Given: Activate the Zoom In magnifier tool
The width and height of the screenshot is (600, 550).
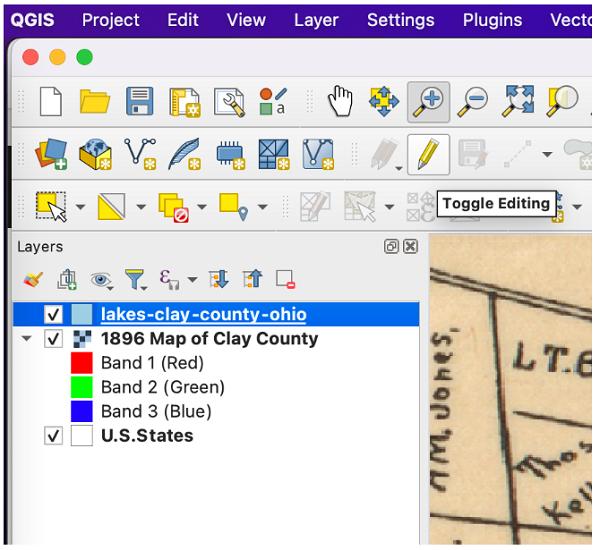Looking at the screenshot, I should [428, 102].
